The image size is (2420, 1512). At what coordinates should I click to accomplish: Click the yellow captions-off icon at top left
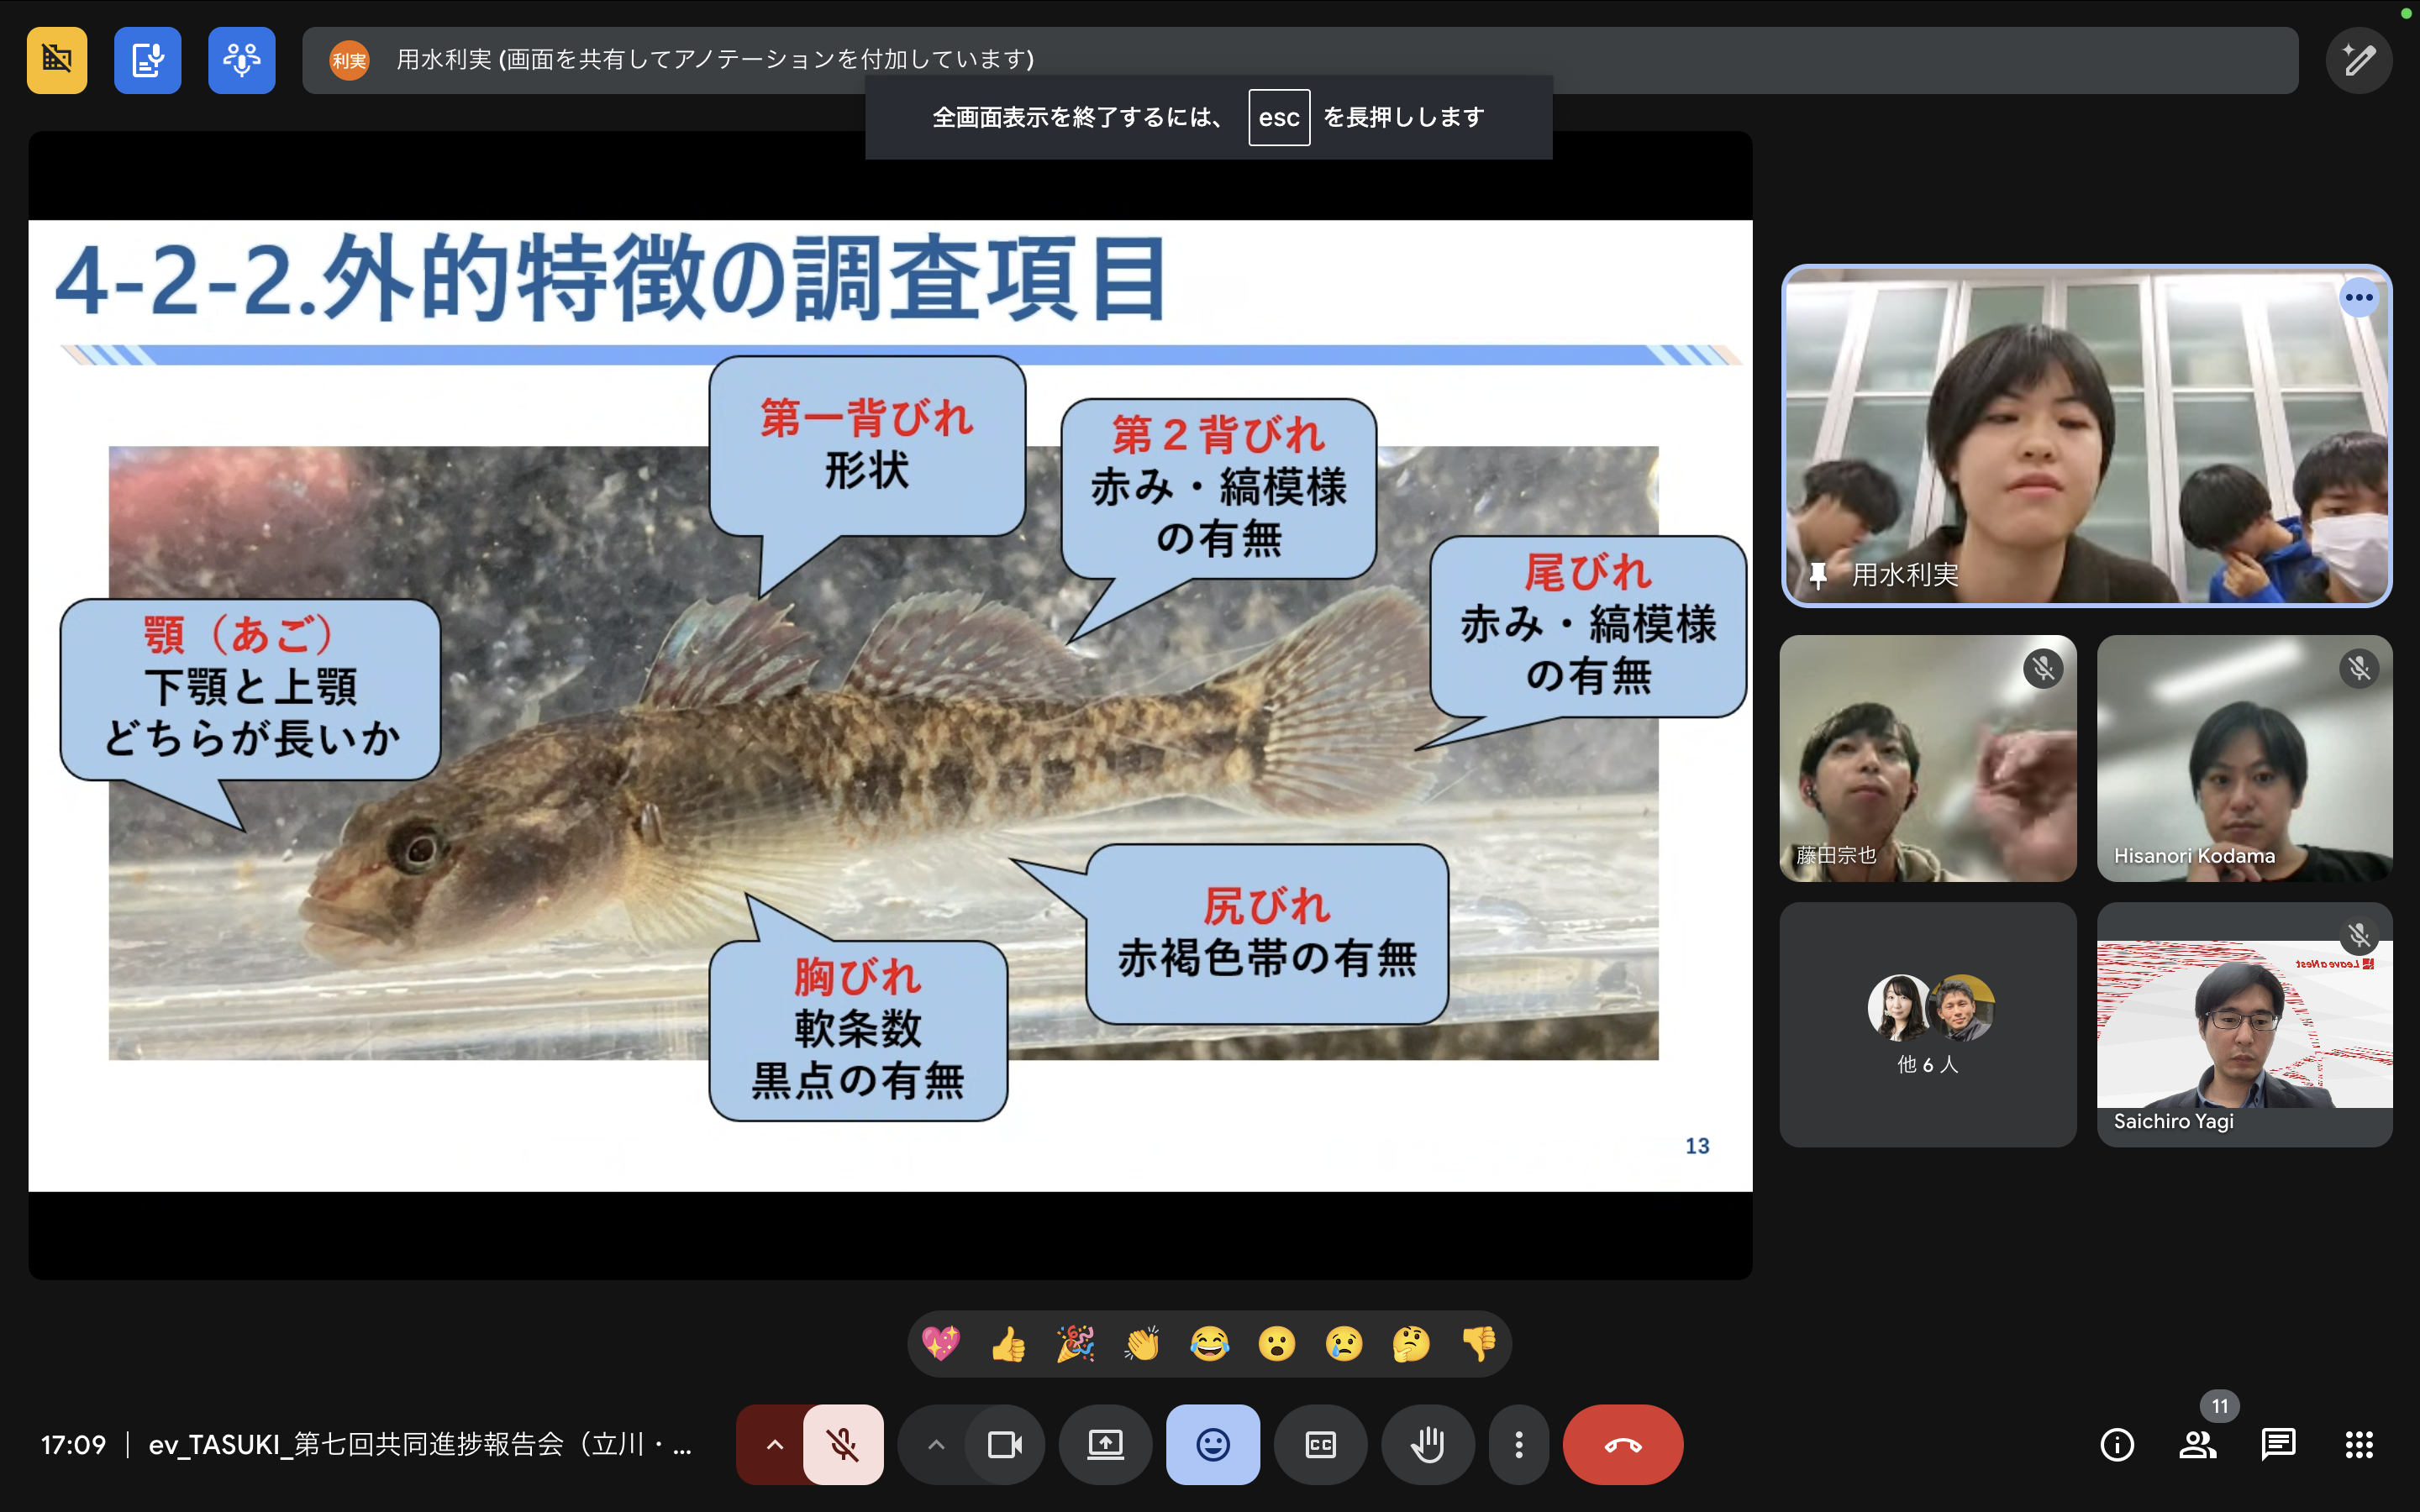[x=57, y=60]
